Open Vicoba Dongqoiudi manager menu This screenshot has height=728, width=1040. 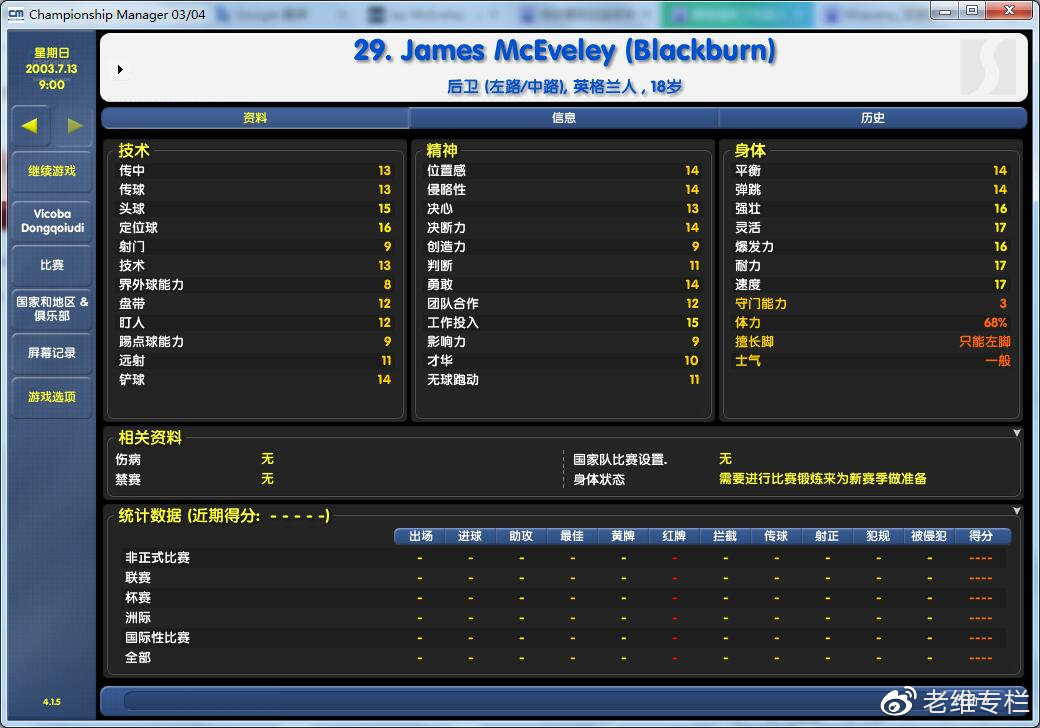(52, 221)
